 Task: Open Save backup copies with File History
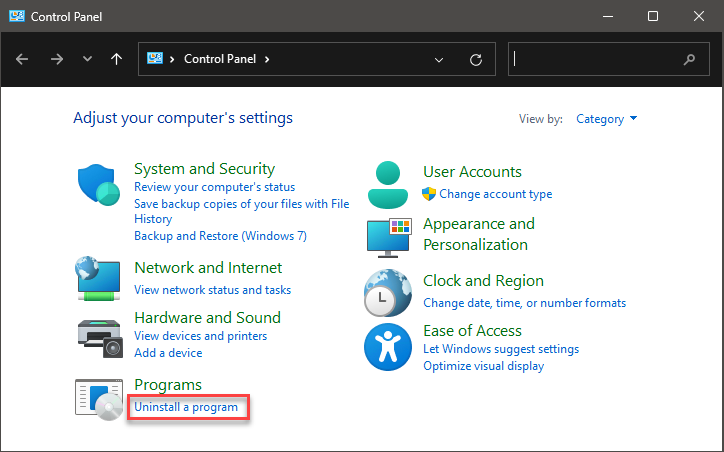(x=241, y=211)
